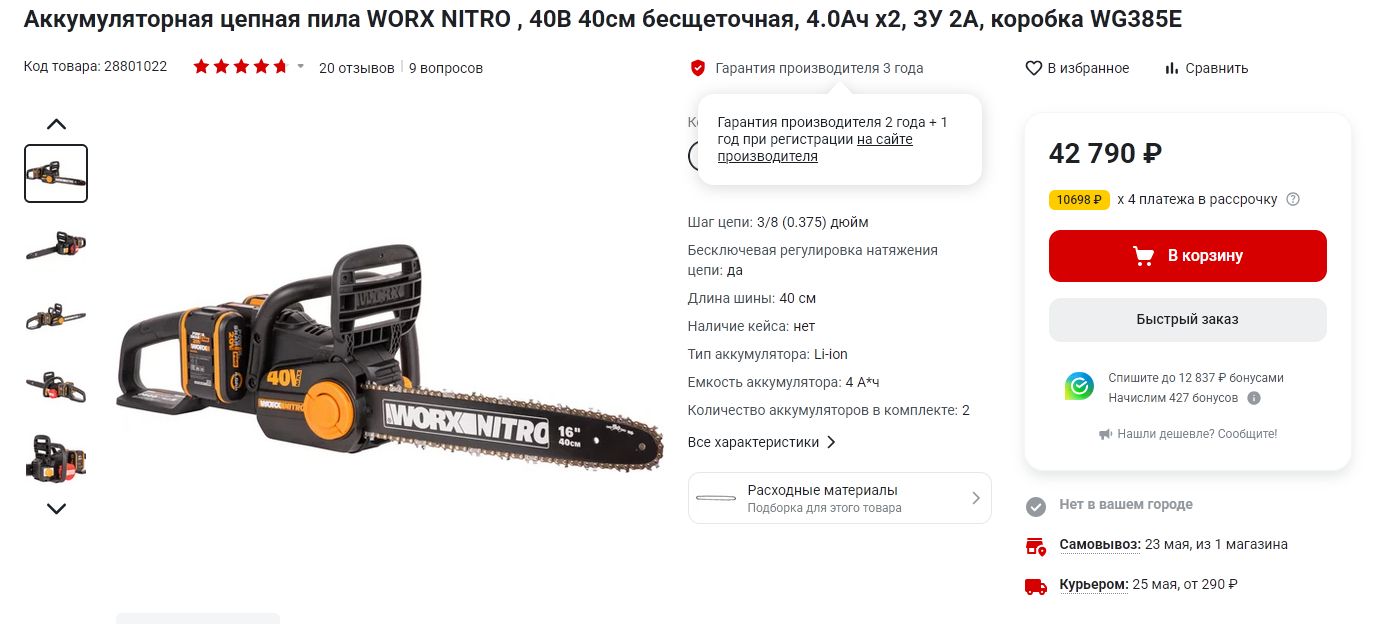Click the red Курьером delivery truck icon

(1036, 586)
